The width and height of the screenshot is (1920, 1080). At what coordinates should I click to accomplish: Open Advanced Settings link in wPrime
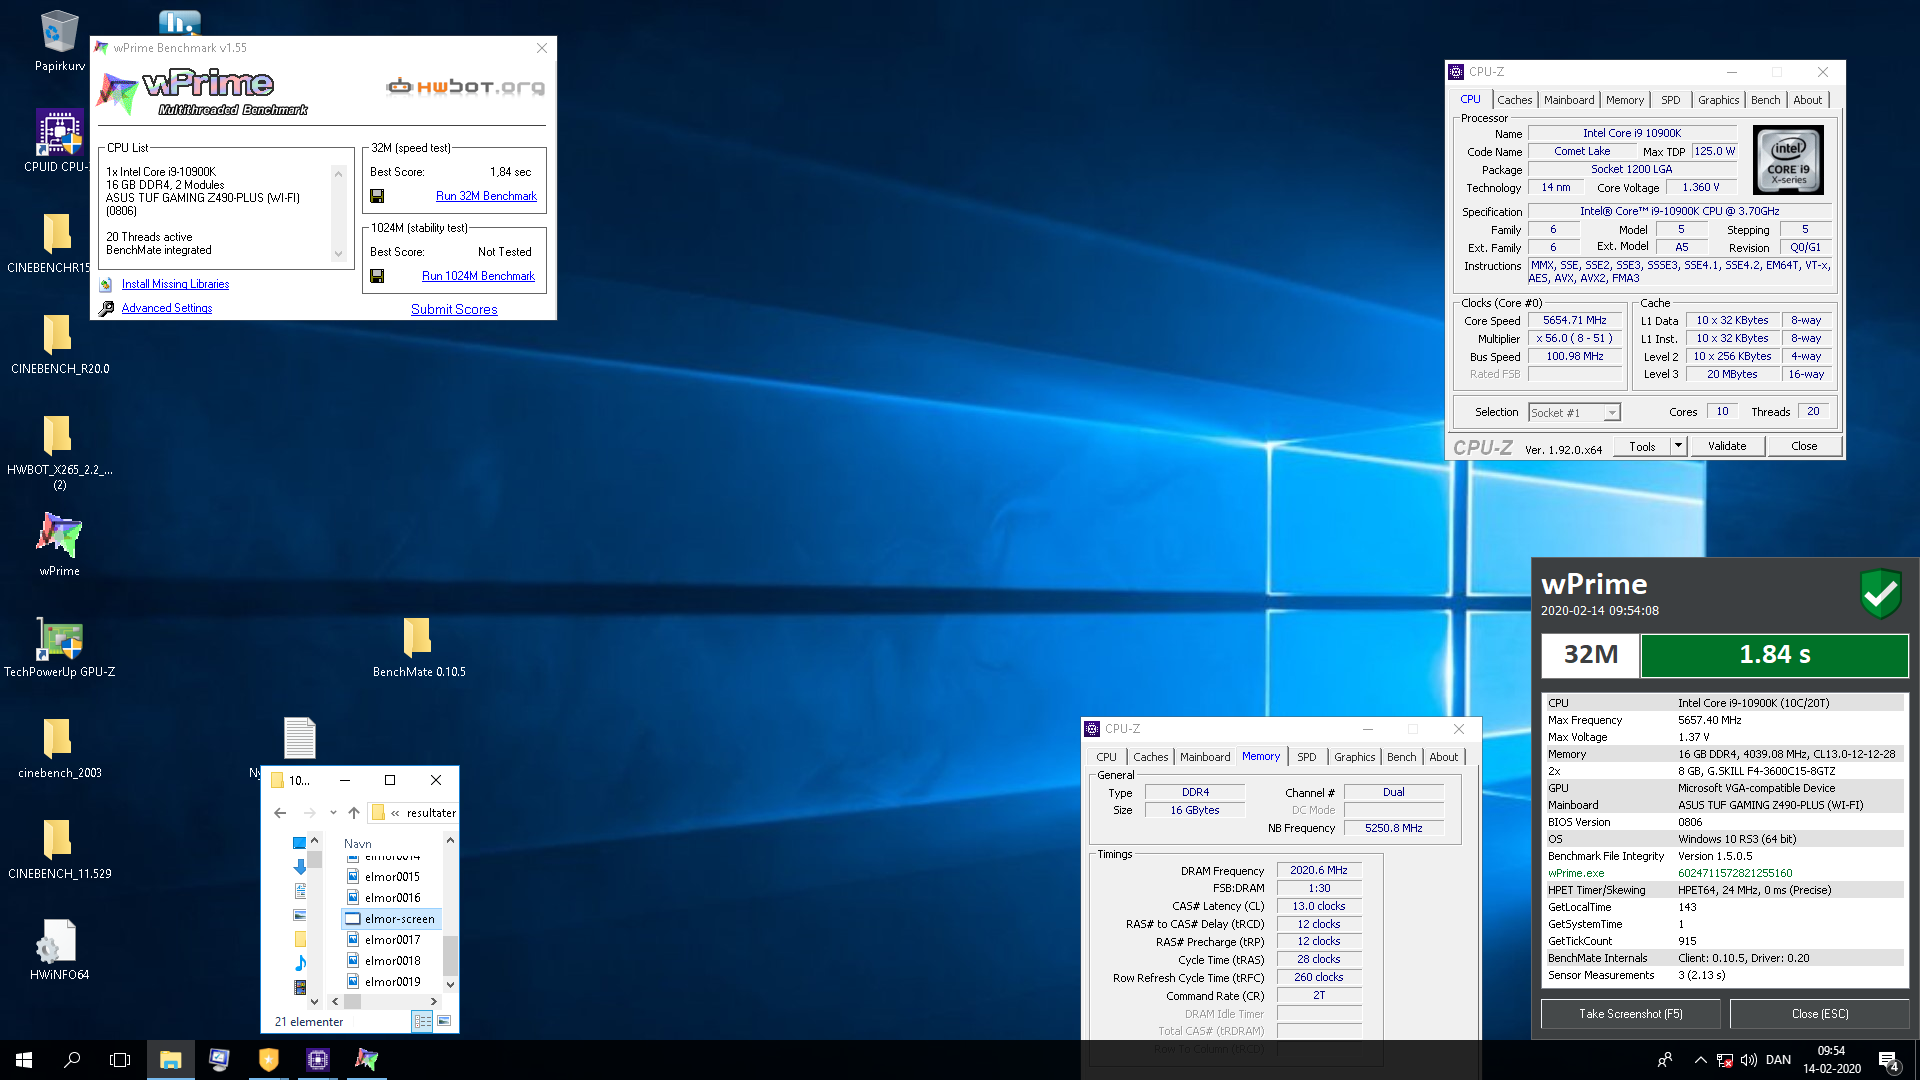pos(167,308)
